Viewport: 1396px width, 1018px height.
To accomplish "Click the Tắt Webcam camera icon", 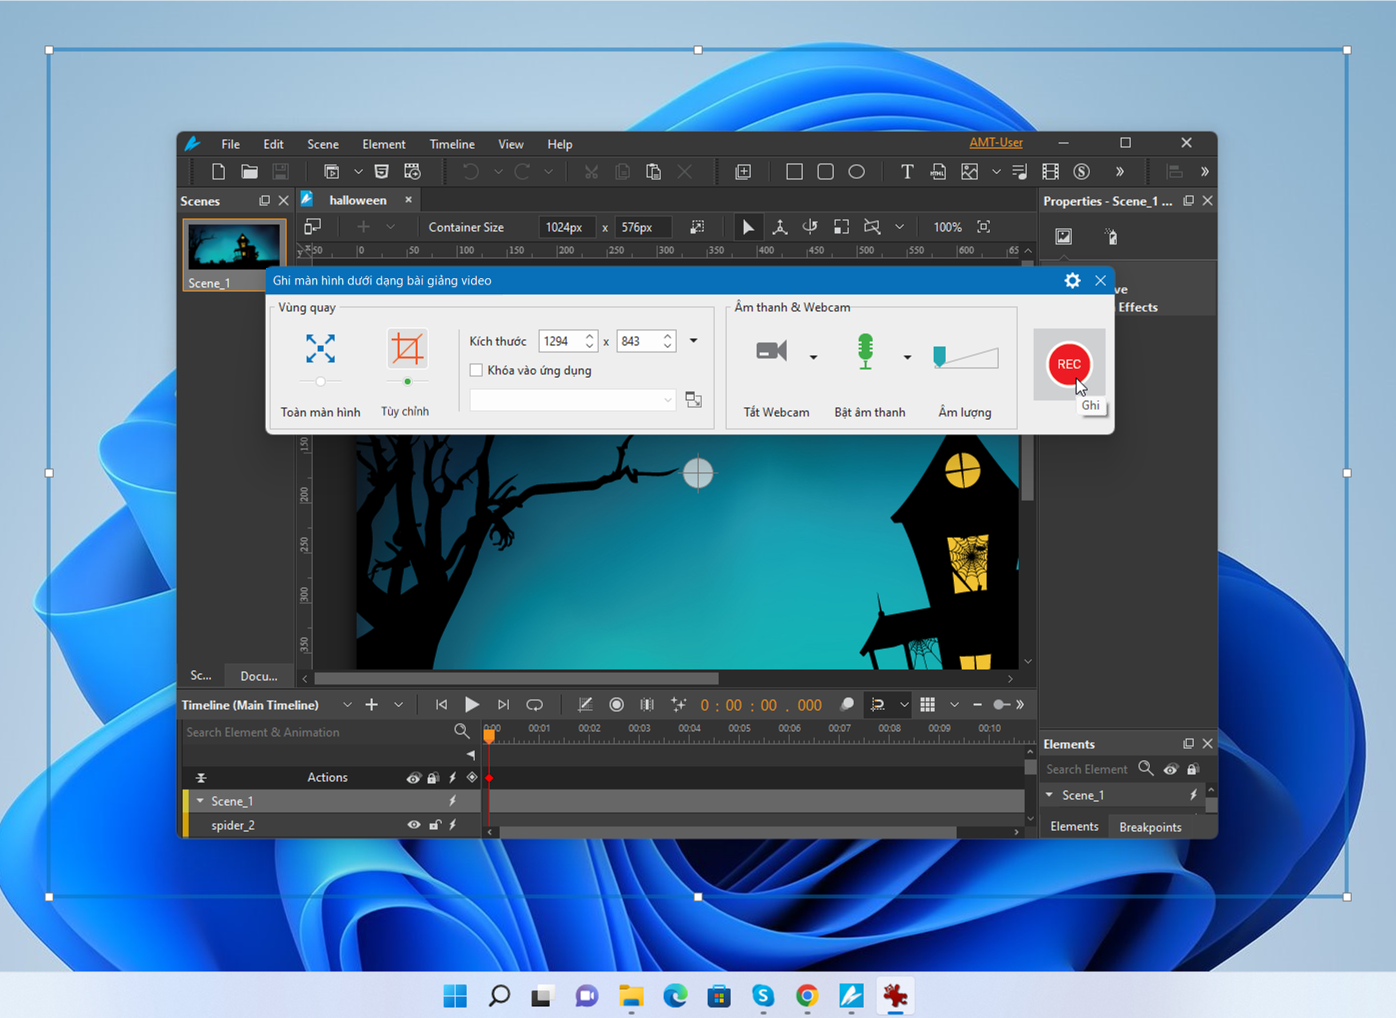I will tap(771, 351).
